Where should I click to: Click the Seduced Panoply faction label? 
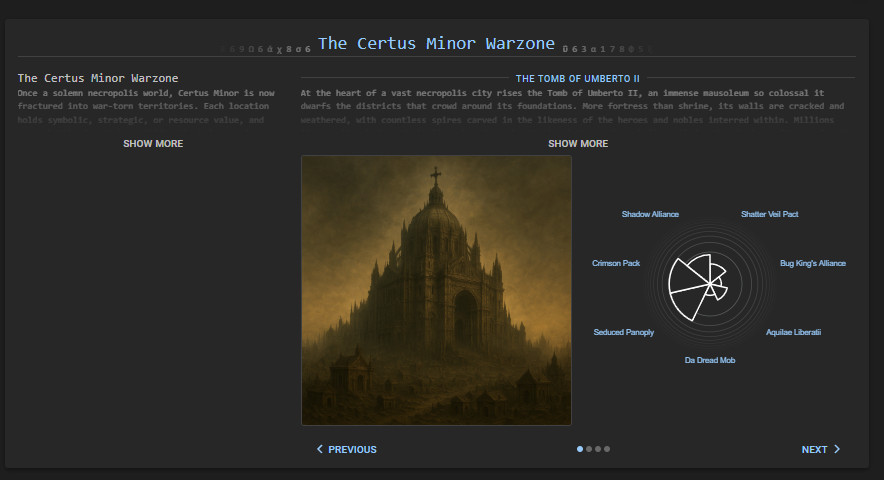point(624,332)
